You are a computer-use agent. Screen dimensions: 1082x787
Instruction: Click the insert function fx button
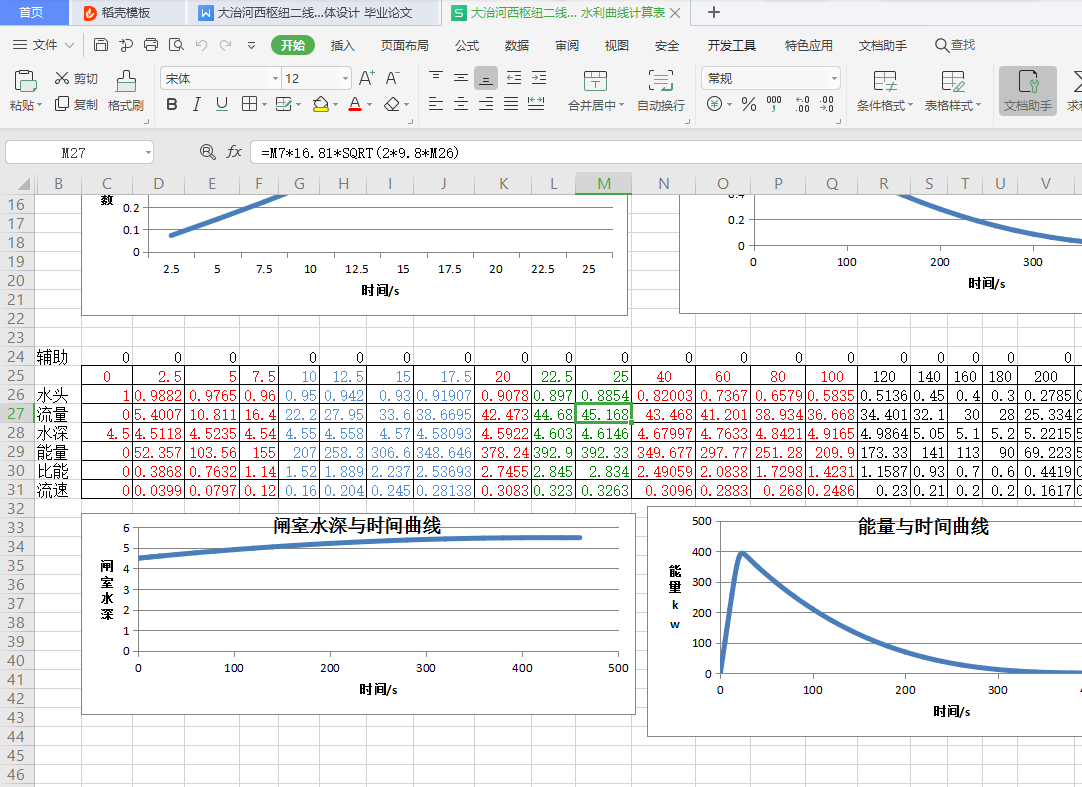tap(234, 152)
